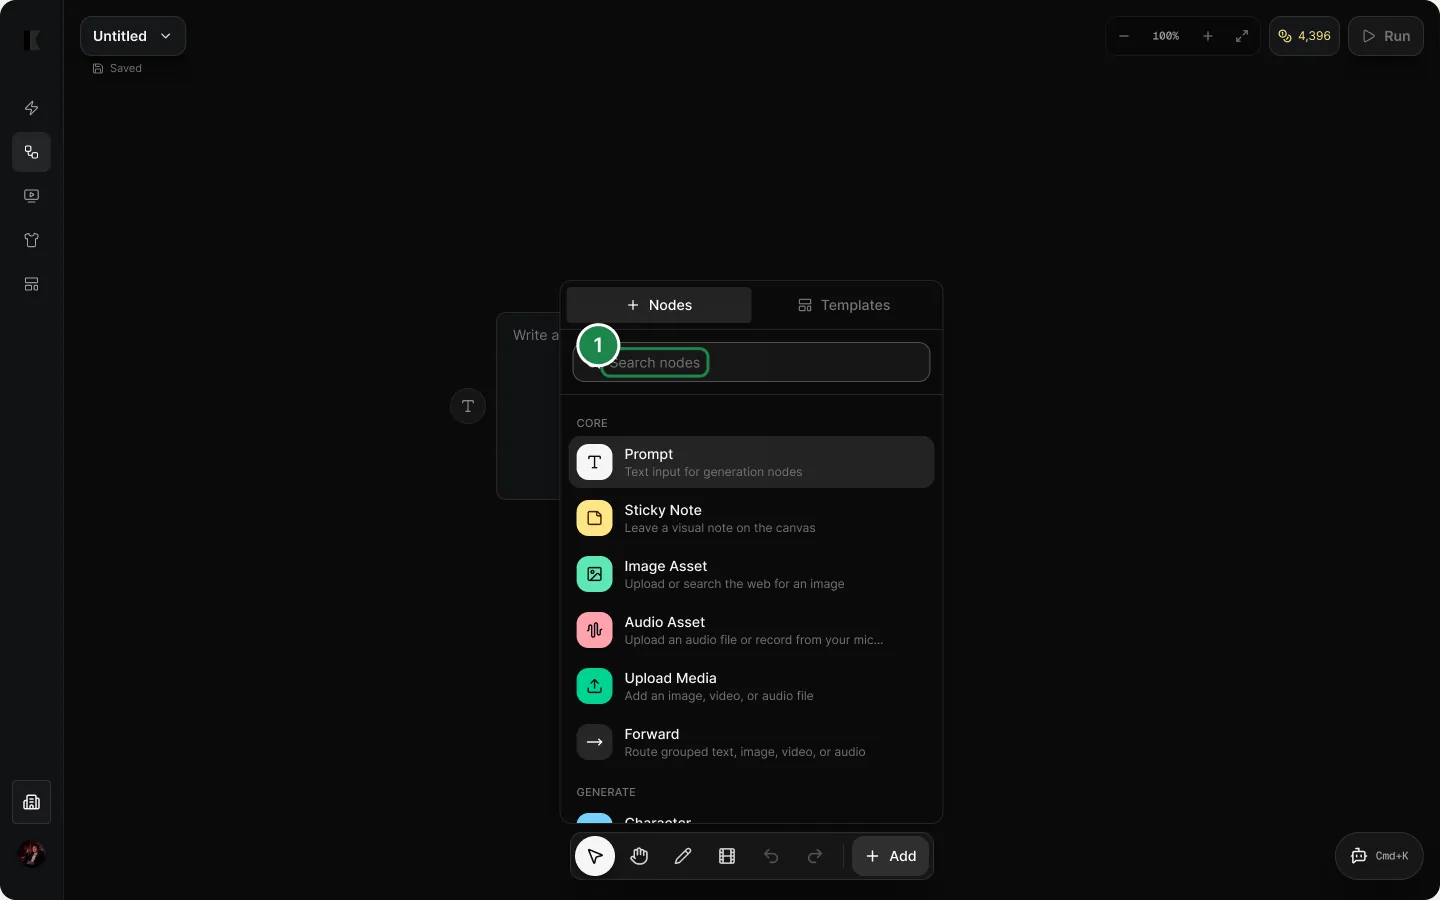Add an Upload Media node
1440x900 pixels.
(x=751, y=686)
